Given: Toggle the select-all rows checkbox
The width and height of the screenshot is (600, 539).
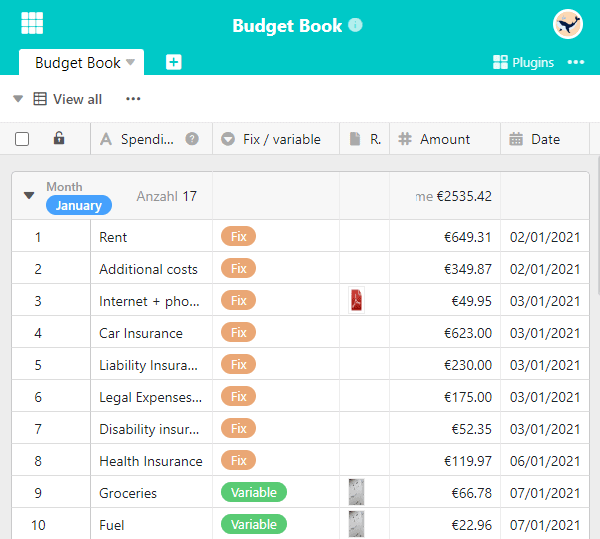Looking at the screenshot, I should (x=22, y=139).
